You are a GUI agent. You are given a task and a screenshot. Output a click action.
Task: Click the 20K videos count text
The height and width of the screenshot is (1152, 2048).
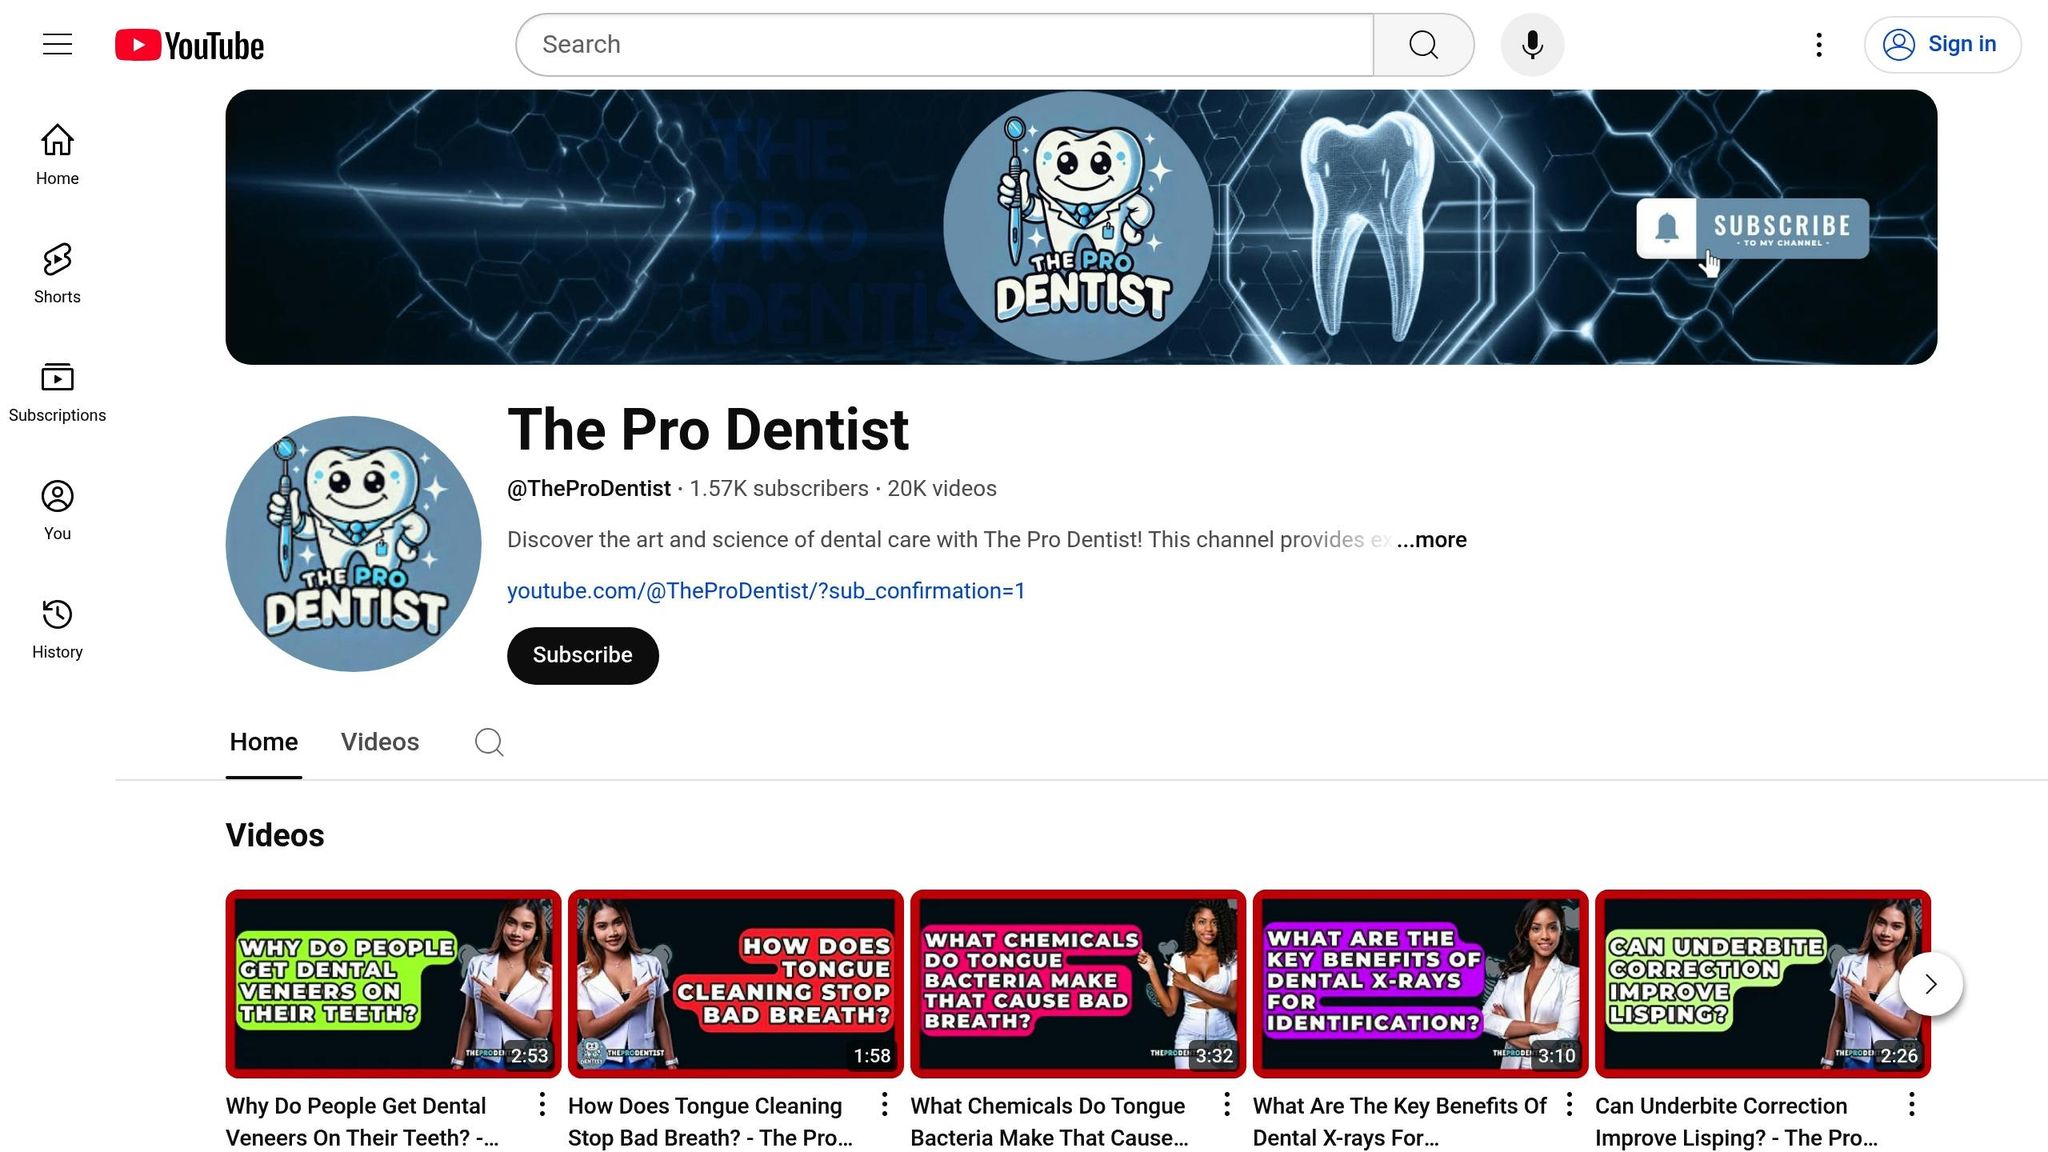(x=942, y=489)
